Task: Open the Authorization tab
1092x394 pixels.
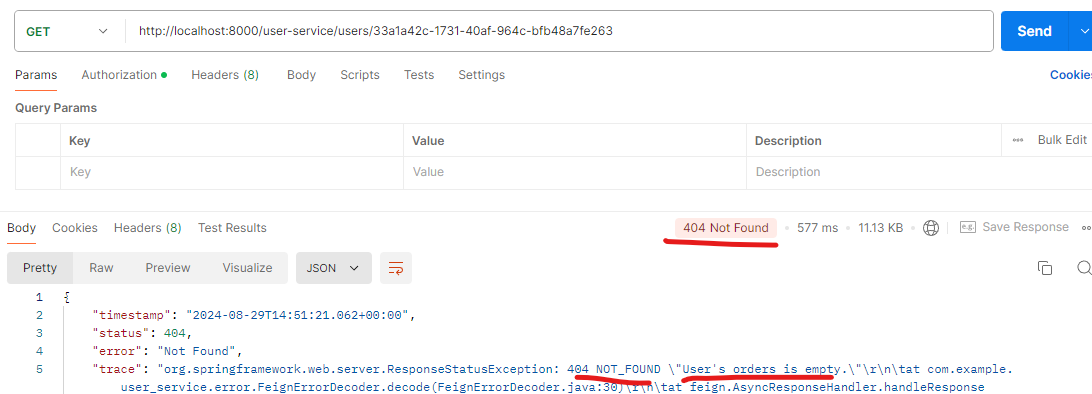Action: [x=124, y=74]
